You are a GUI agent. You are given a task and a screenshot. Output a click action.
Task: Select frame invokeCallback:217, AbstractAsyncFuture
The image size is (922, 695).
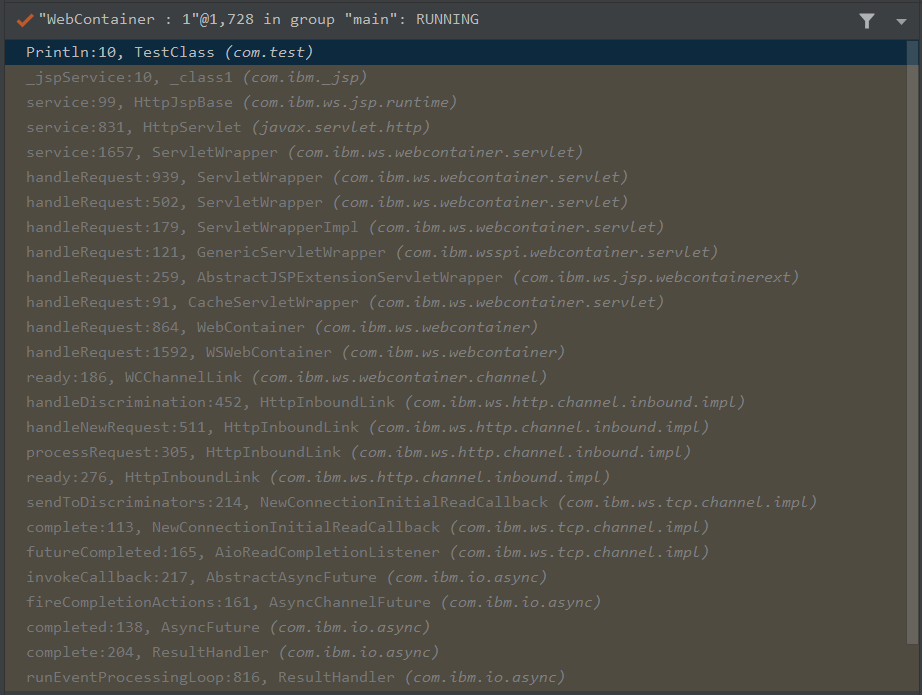pos(456,577)
